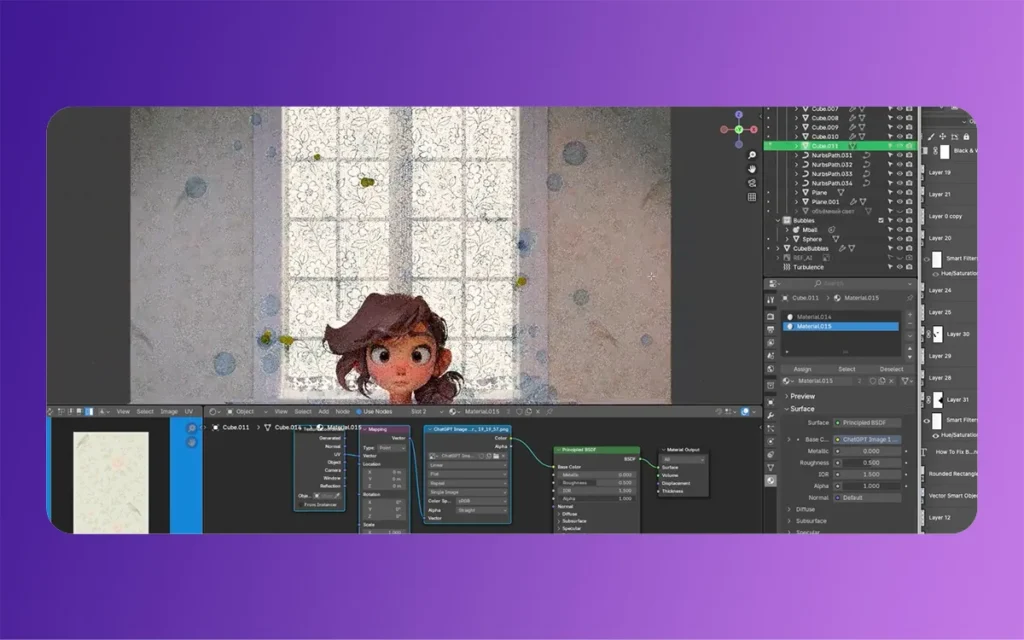Open the World properties tab icon
This screenshot has height=640, width=1024.
(x=771, y=369)
